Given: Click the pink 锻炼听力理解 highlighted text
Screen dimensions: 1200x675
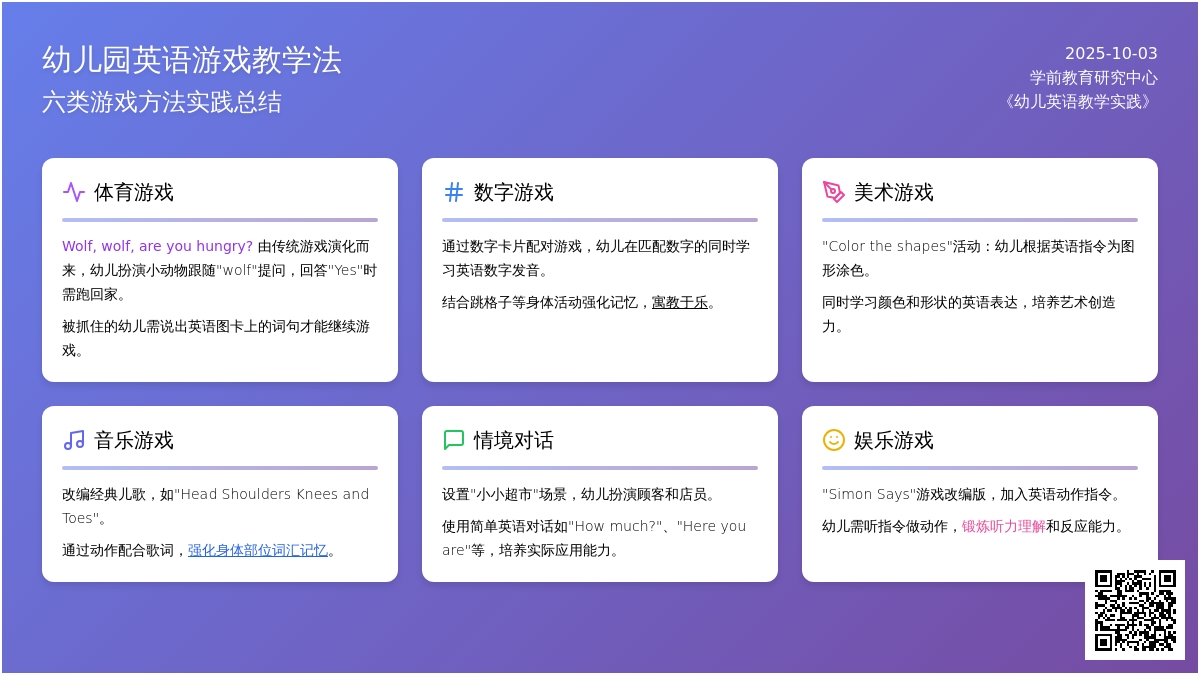Looking at the screenshot, I should pos(1003,526).
